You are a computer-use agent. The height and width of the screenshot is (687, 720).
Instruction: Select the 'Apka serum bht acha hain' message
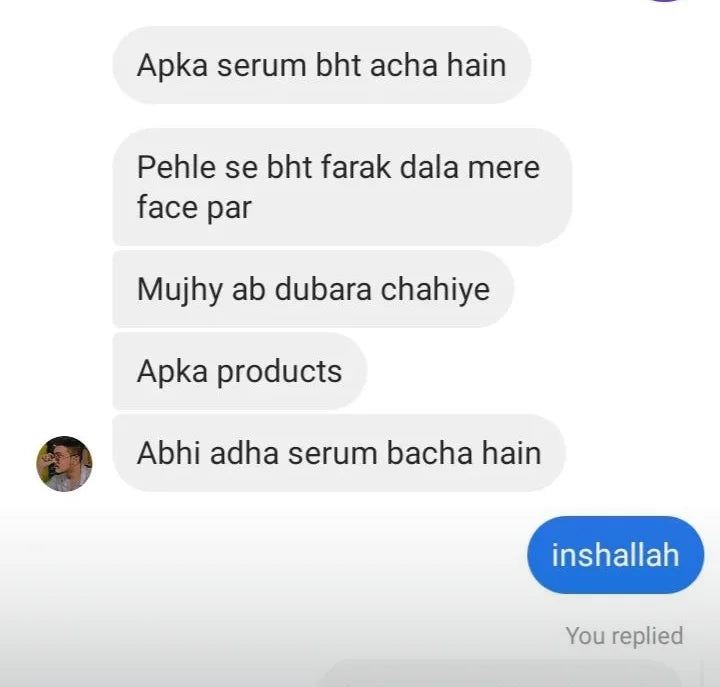(321, 65)
